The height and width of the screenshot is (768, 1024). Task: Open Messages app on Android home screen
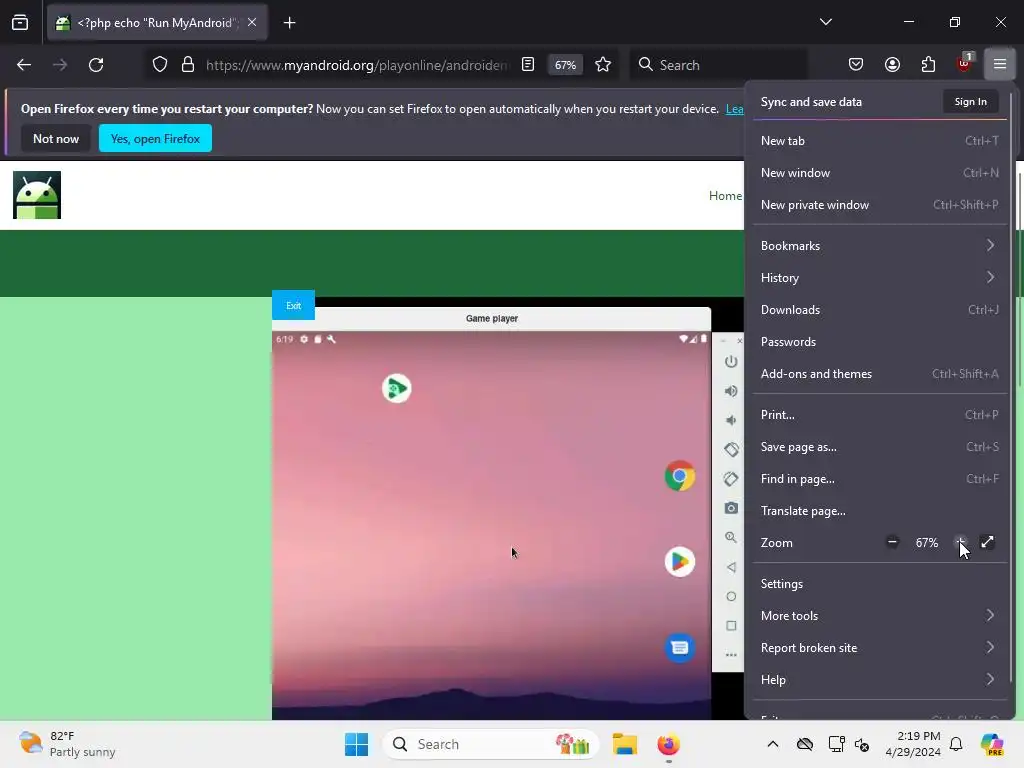click(679, 648)
